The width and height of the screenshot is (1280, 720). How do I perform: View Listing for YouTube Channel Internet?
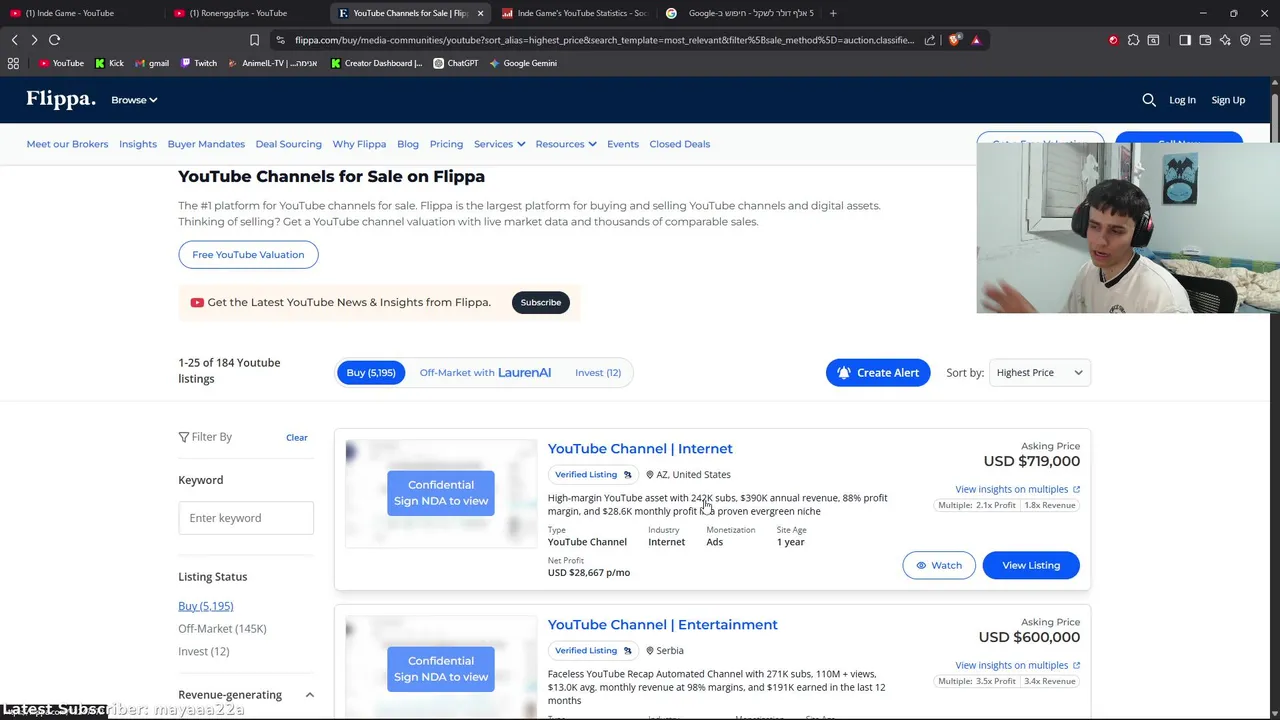pos(1031,565)
